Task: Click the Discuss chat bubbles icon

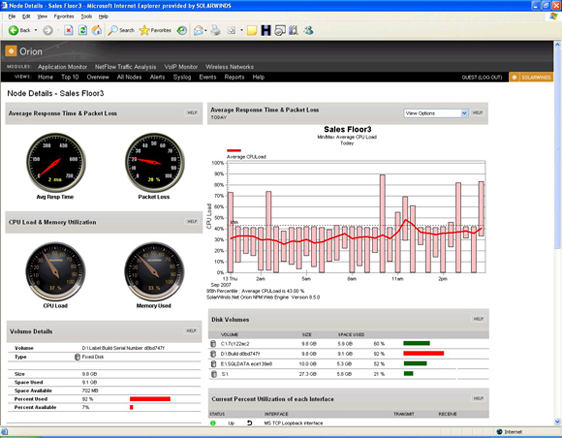Action: tap(280, 30)
